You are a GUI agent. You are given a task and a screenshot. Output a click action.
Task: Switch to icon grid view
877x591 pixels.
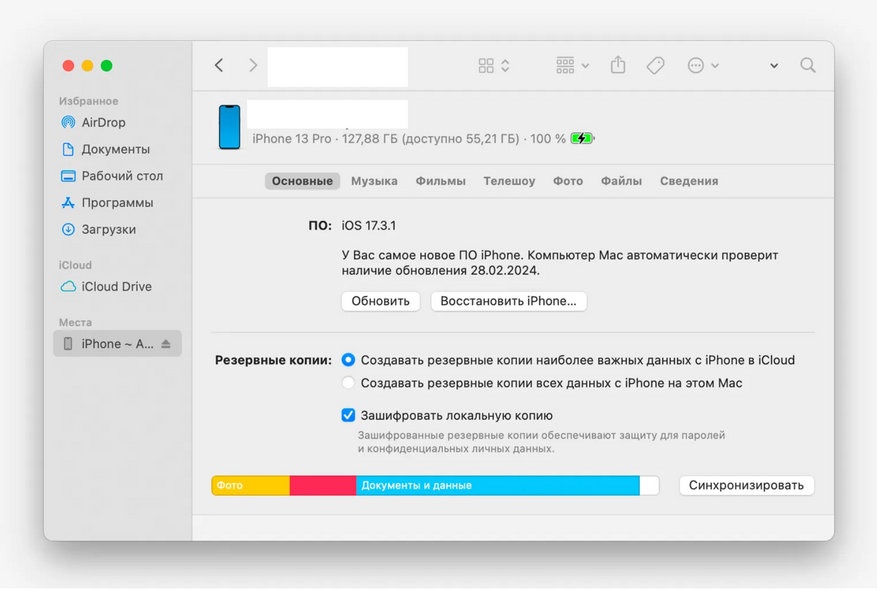click(486, 65)
